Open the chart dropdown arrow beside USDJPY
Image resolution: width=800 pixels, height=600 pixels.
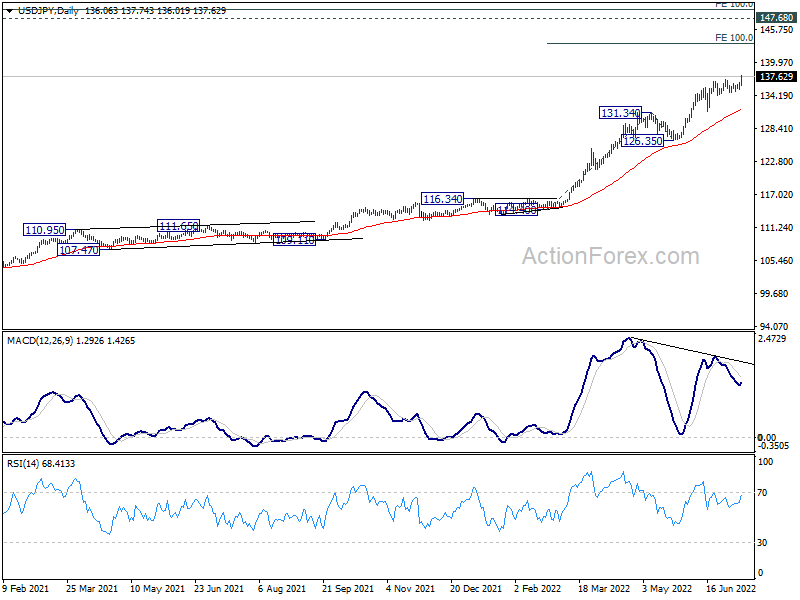coord(10,11)
